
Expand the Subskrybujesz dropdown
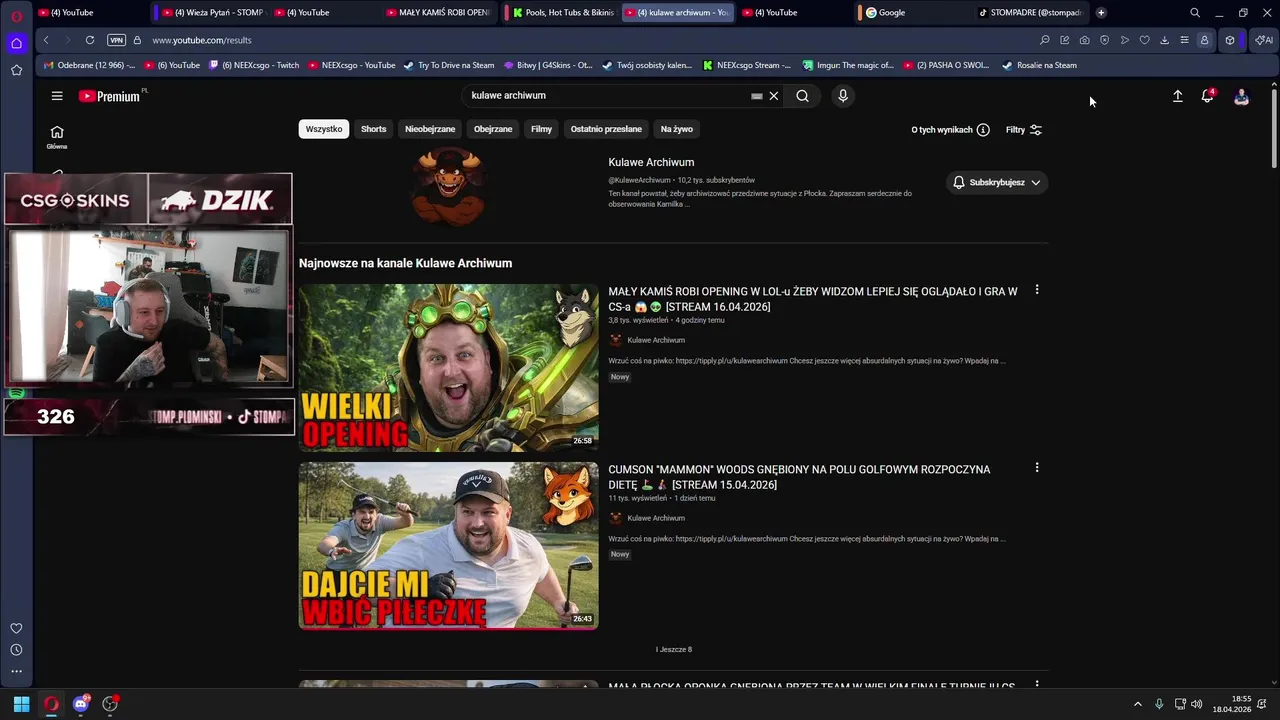coord(997,183)
